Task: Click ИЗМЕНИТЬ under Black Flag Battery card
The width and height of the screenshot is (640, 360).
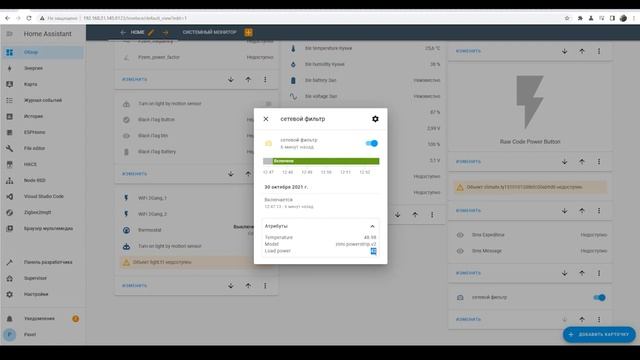Action: [135, 173]
